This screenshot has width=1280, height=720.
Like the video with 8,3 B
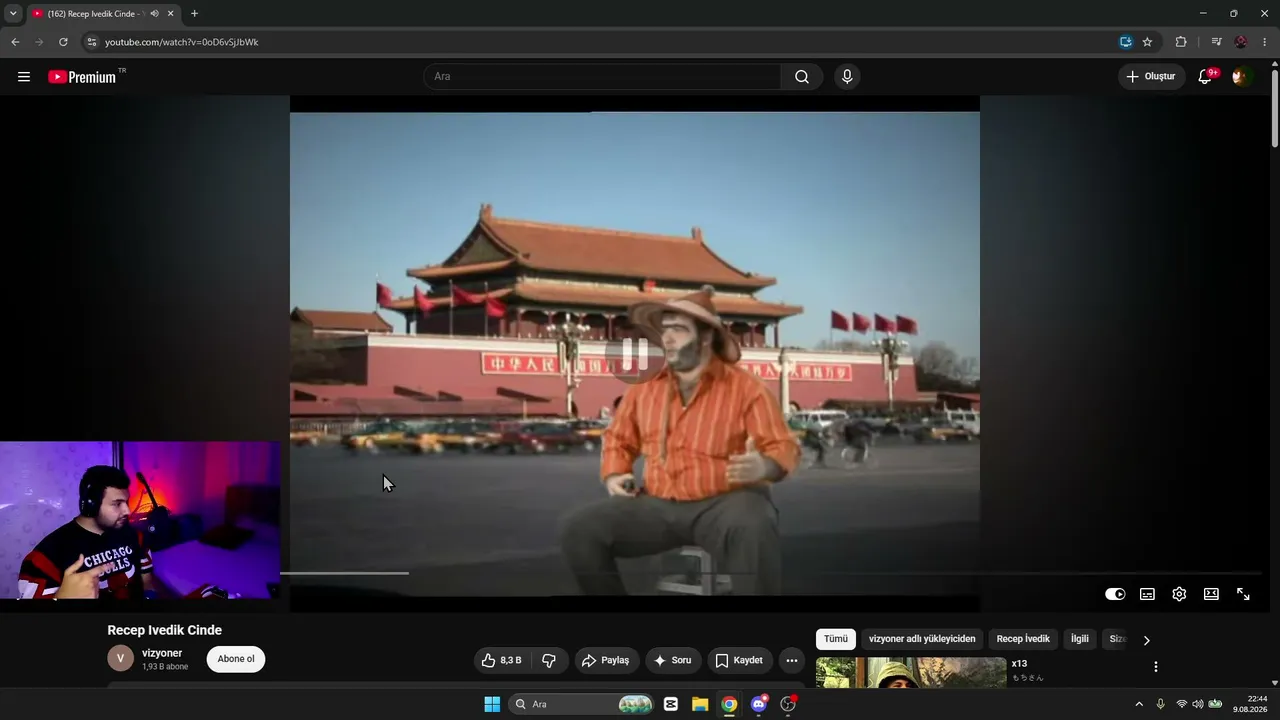502,660
